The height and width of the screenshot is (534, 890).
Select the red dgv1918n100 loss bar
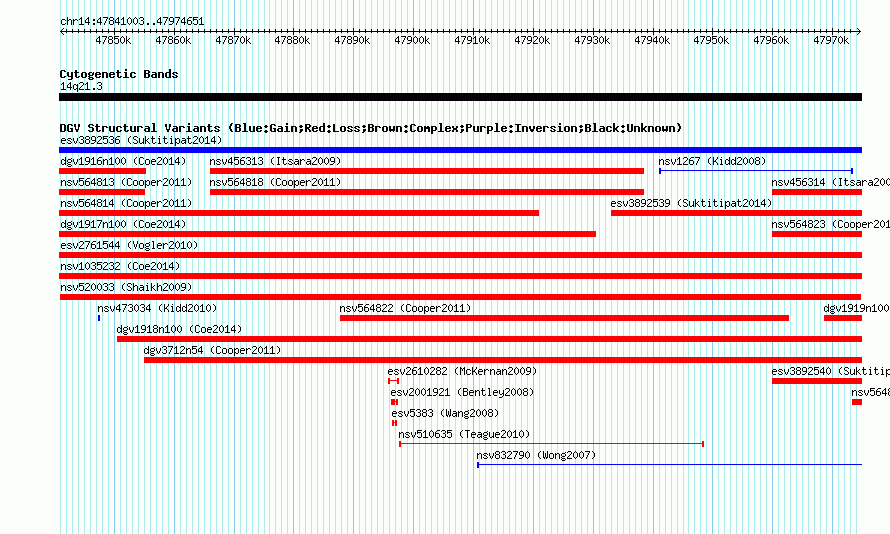click(x=489, y=339)
